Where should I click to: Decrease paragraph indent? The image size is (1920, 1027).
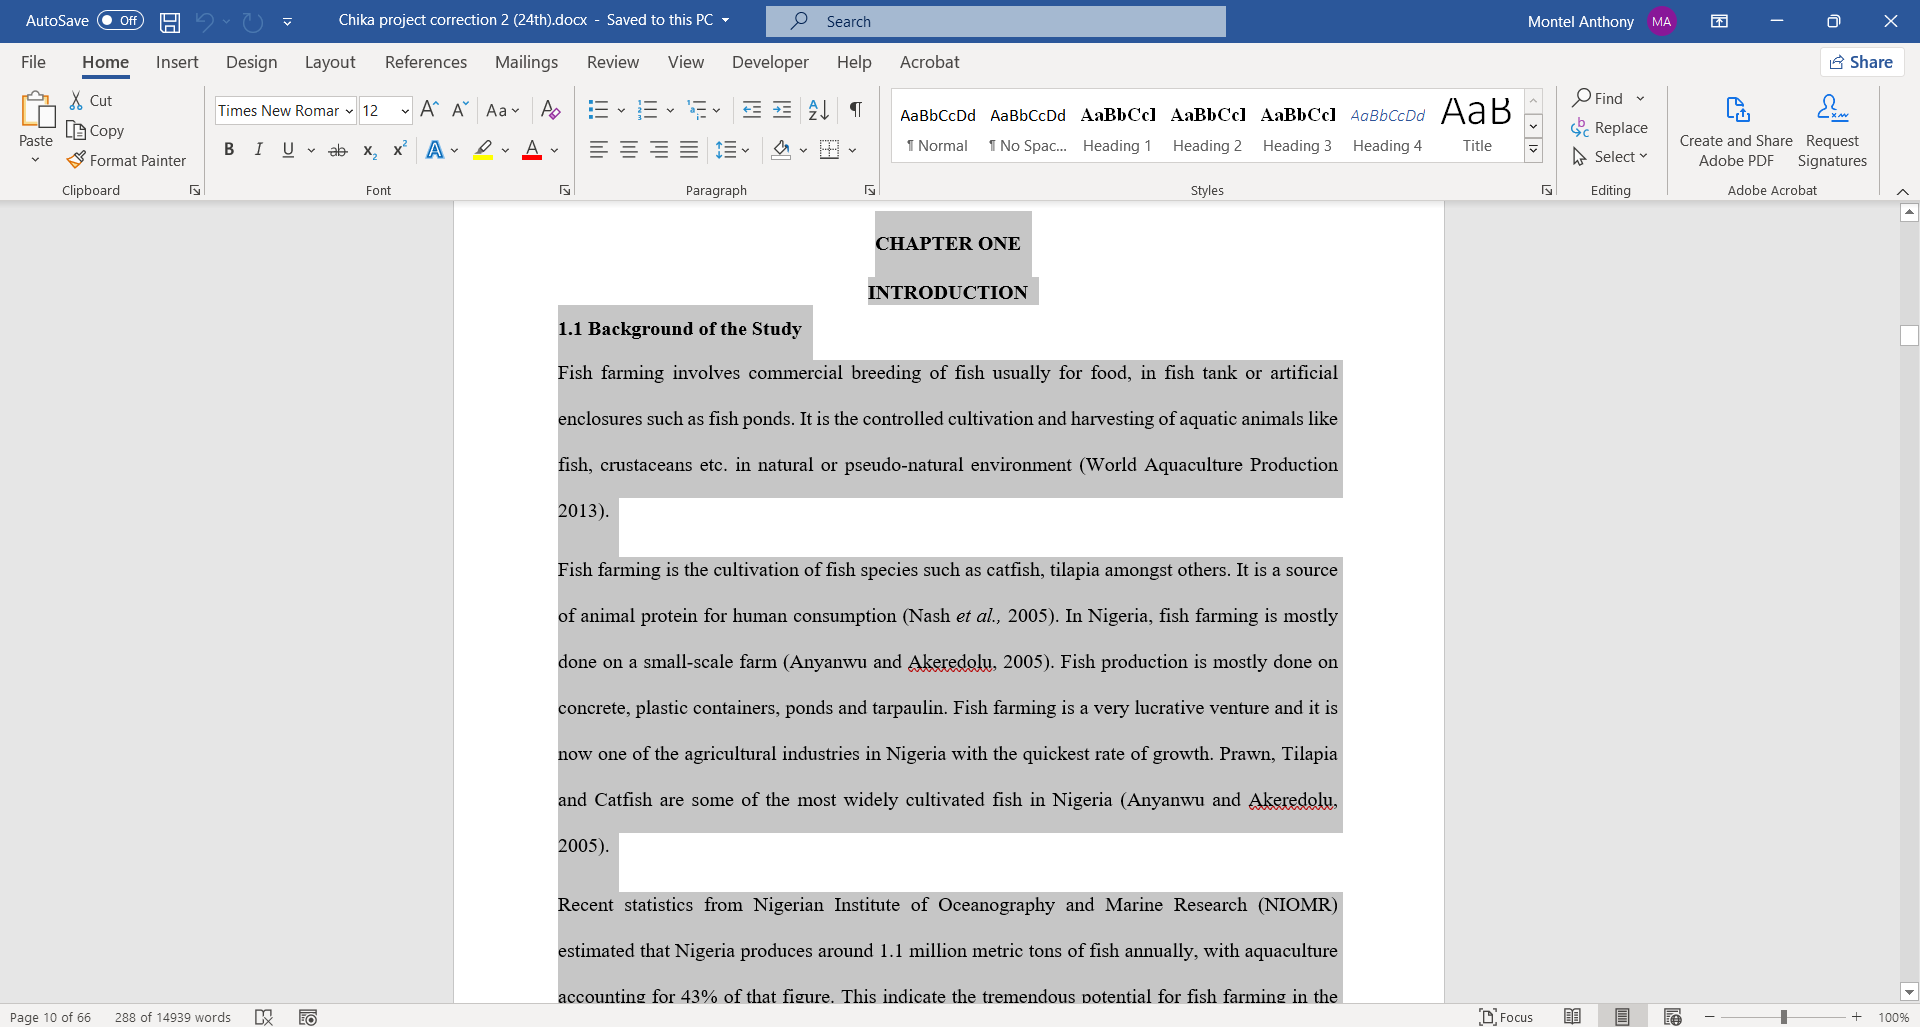click(x=752, y=110)
